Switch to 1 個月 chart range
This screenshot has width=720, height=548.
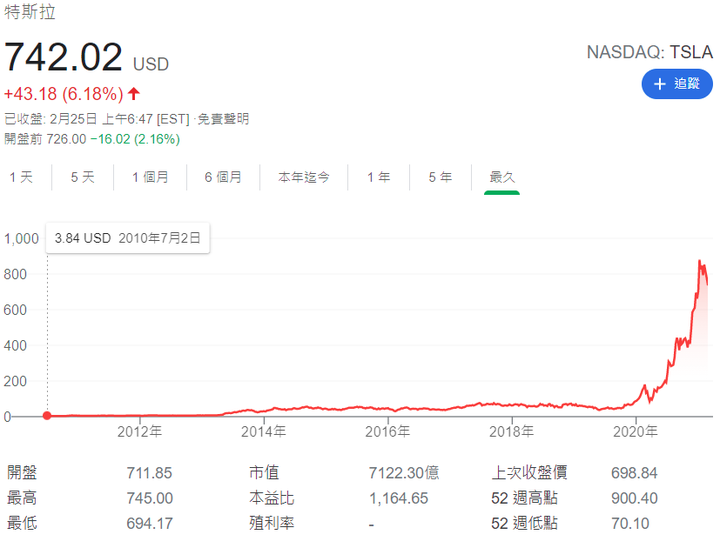point(150,177)
